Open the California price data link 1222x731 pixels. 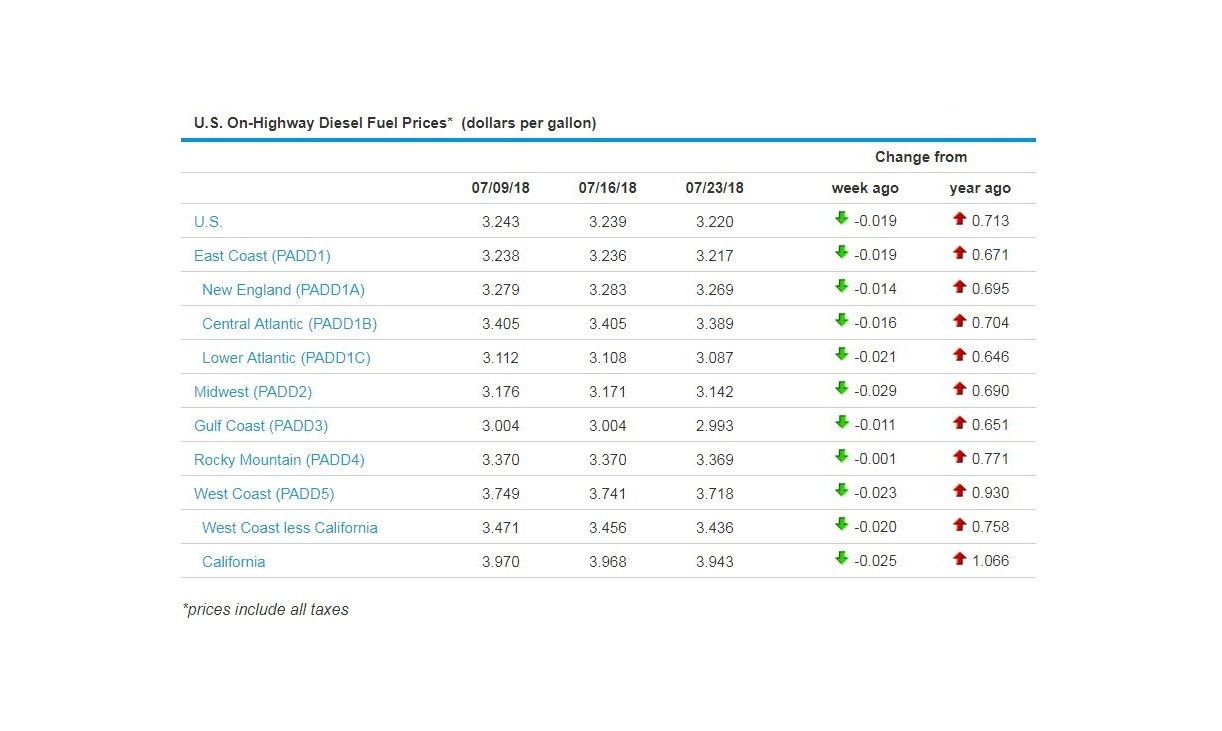point(233,561)
